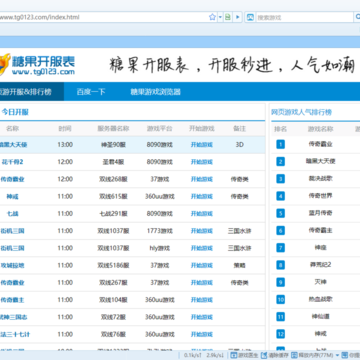Select 传奇世界 in the popularity ranking
Viewport: 360px width, 360px height.
[x=320, y=196]
